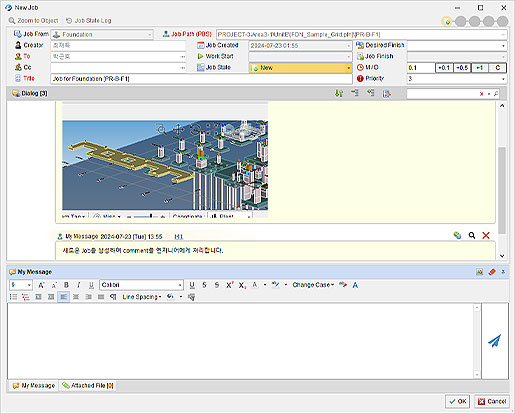This screenshot has height=414, width=515.
Task: Click the OK button
Action: click(457, 401)
